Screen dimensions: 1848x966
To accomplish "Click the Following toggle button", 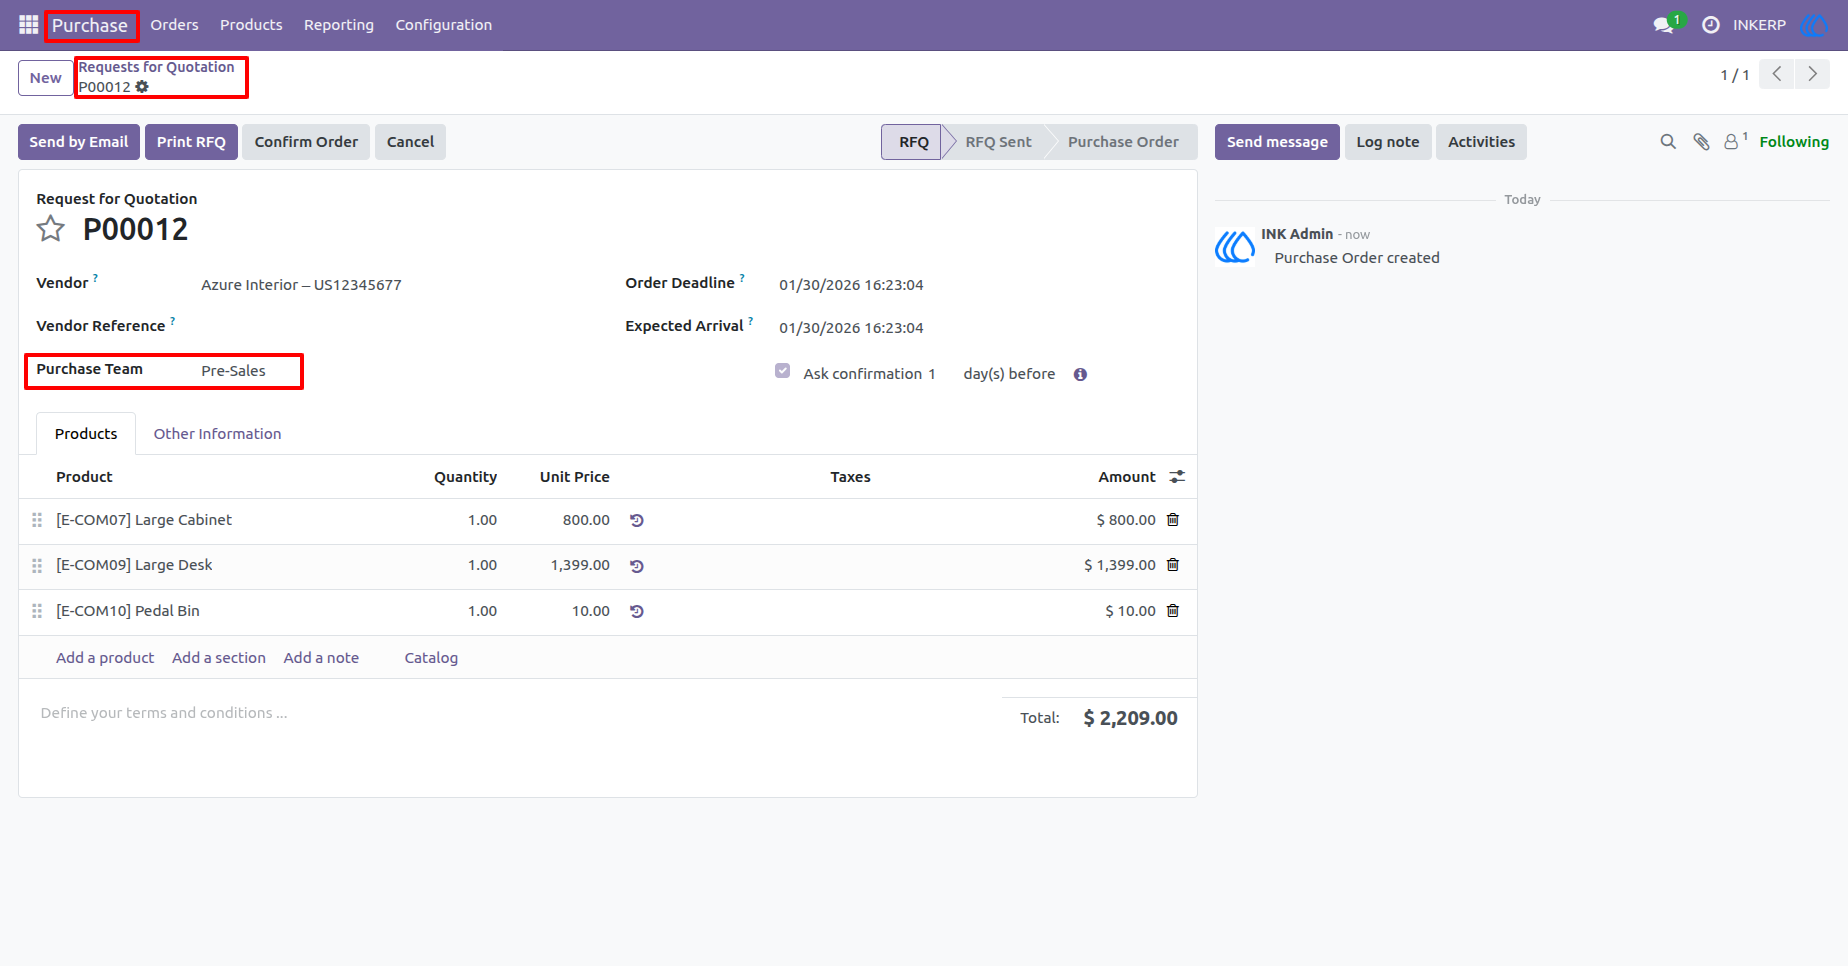I will pos(1794,142).
